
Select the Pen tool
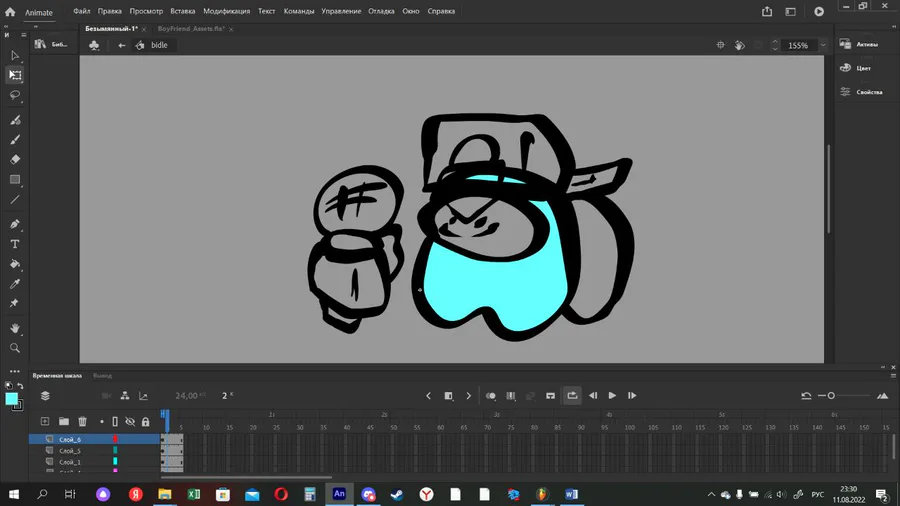pyautogui.click(x=15, y=224)
